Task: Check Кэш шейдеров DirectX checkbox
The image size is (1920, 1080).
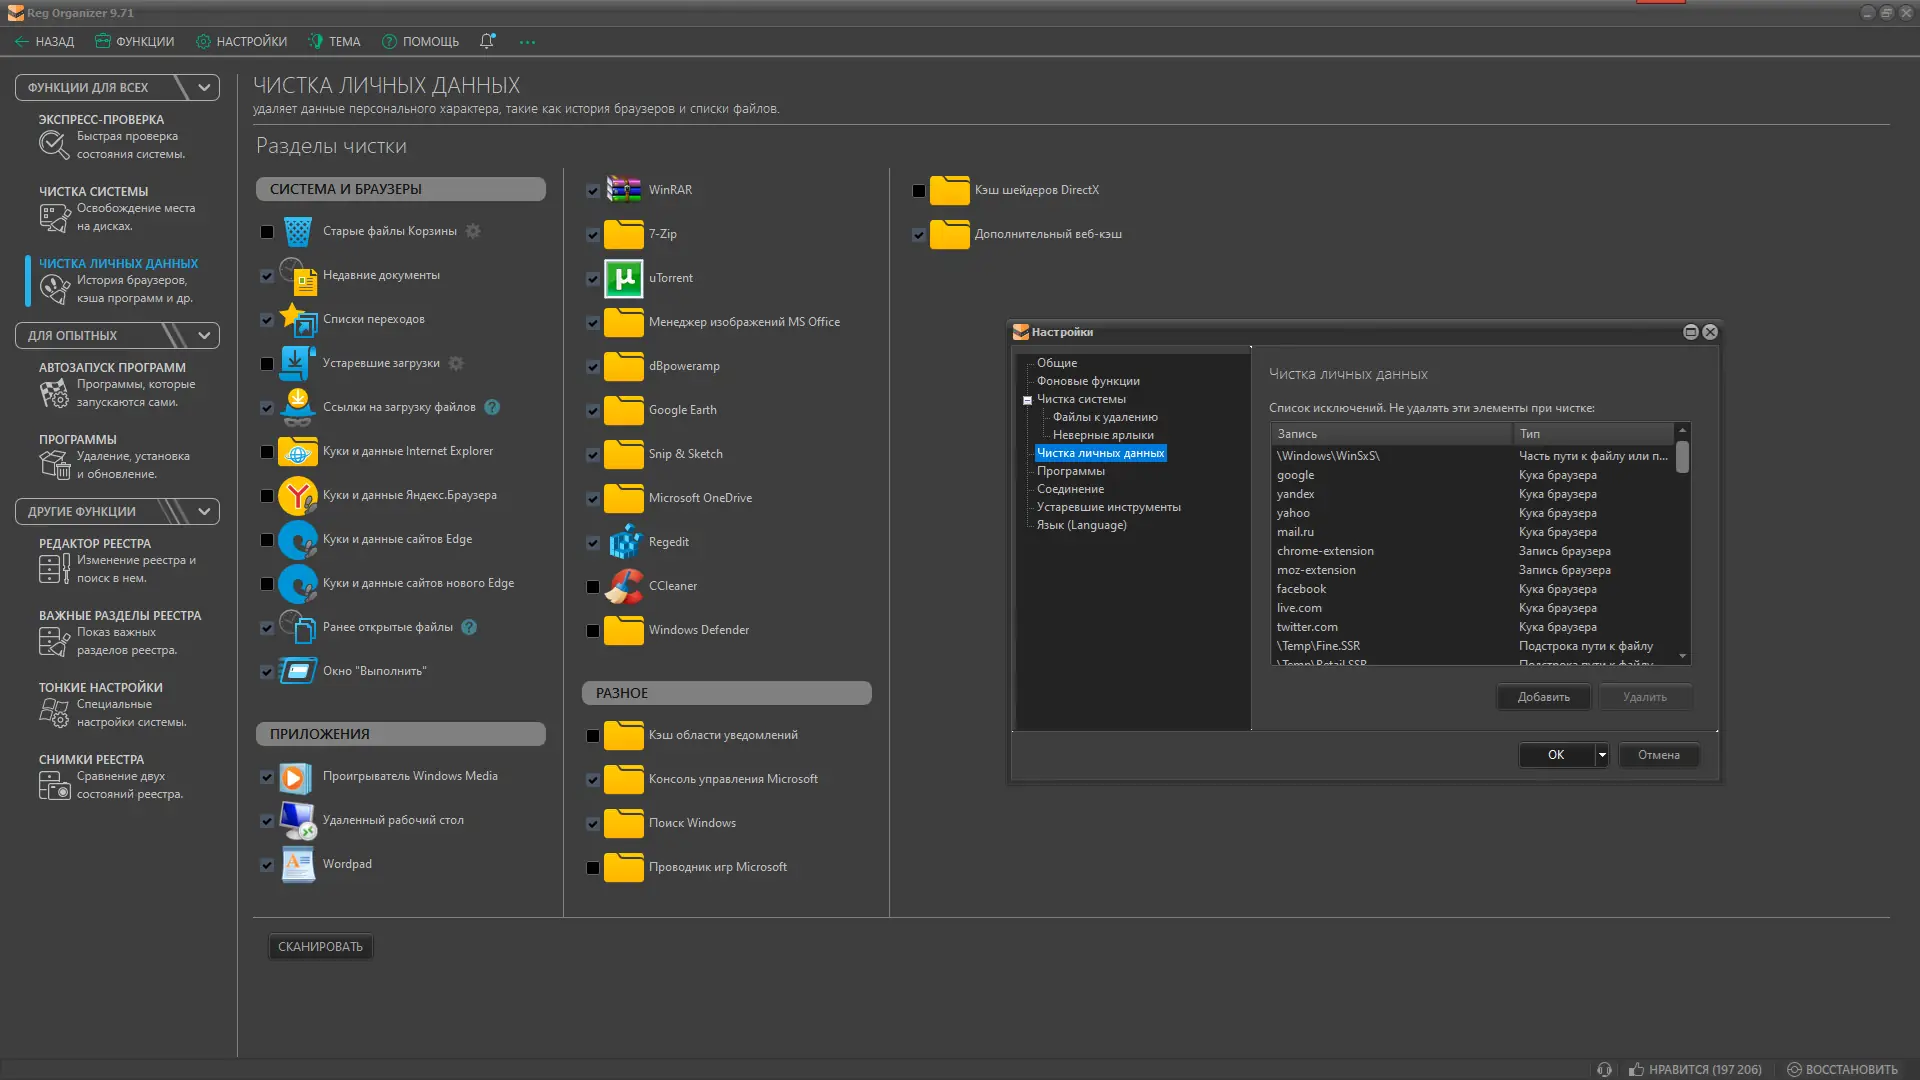Action: point(919,191)
